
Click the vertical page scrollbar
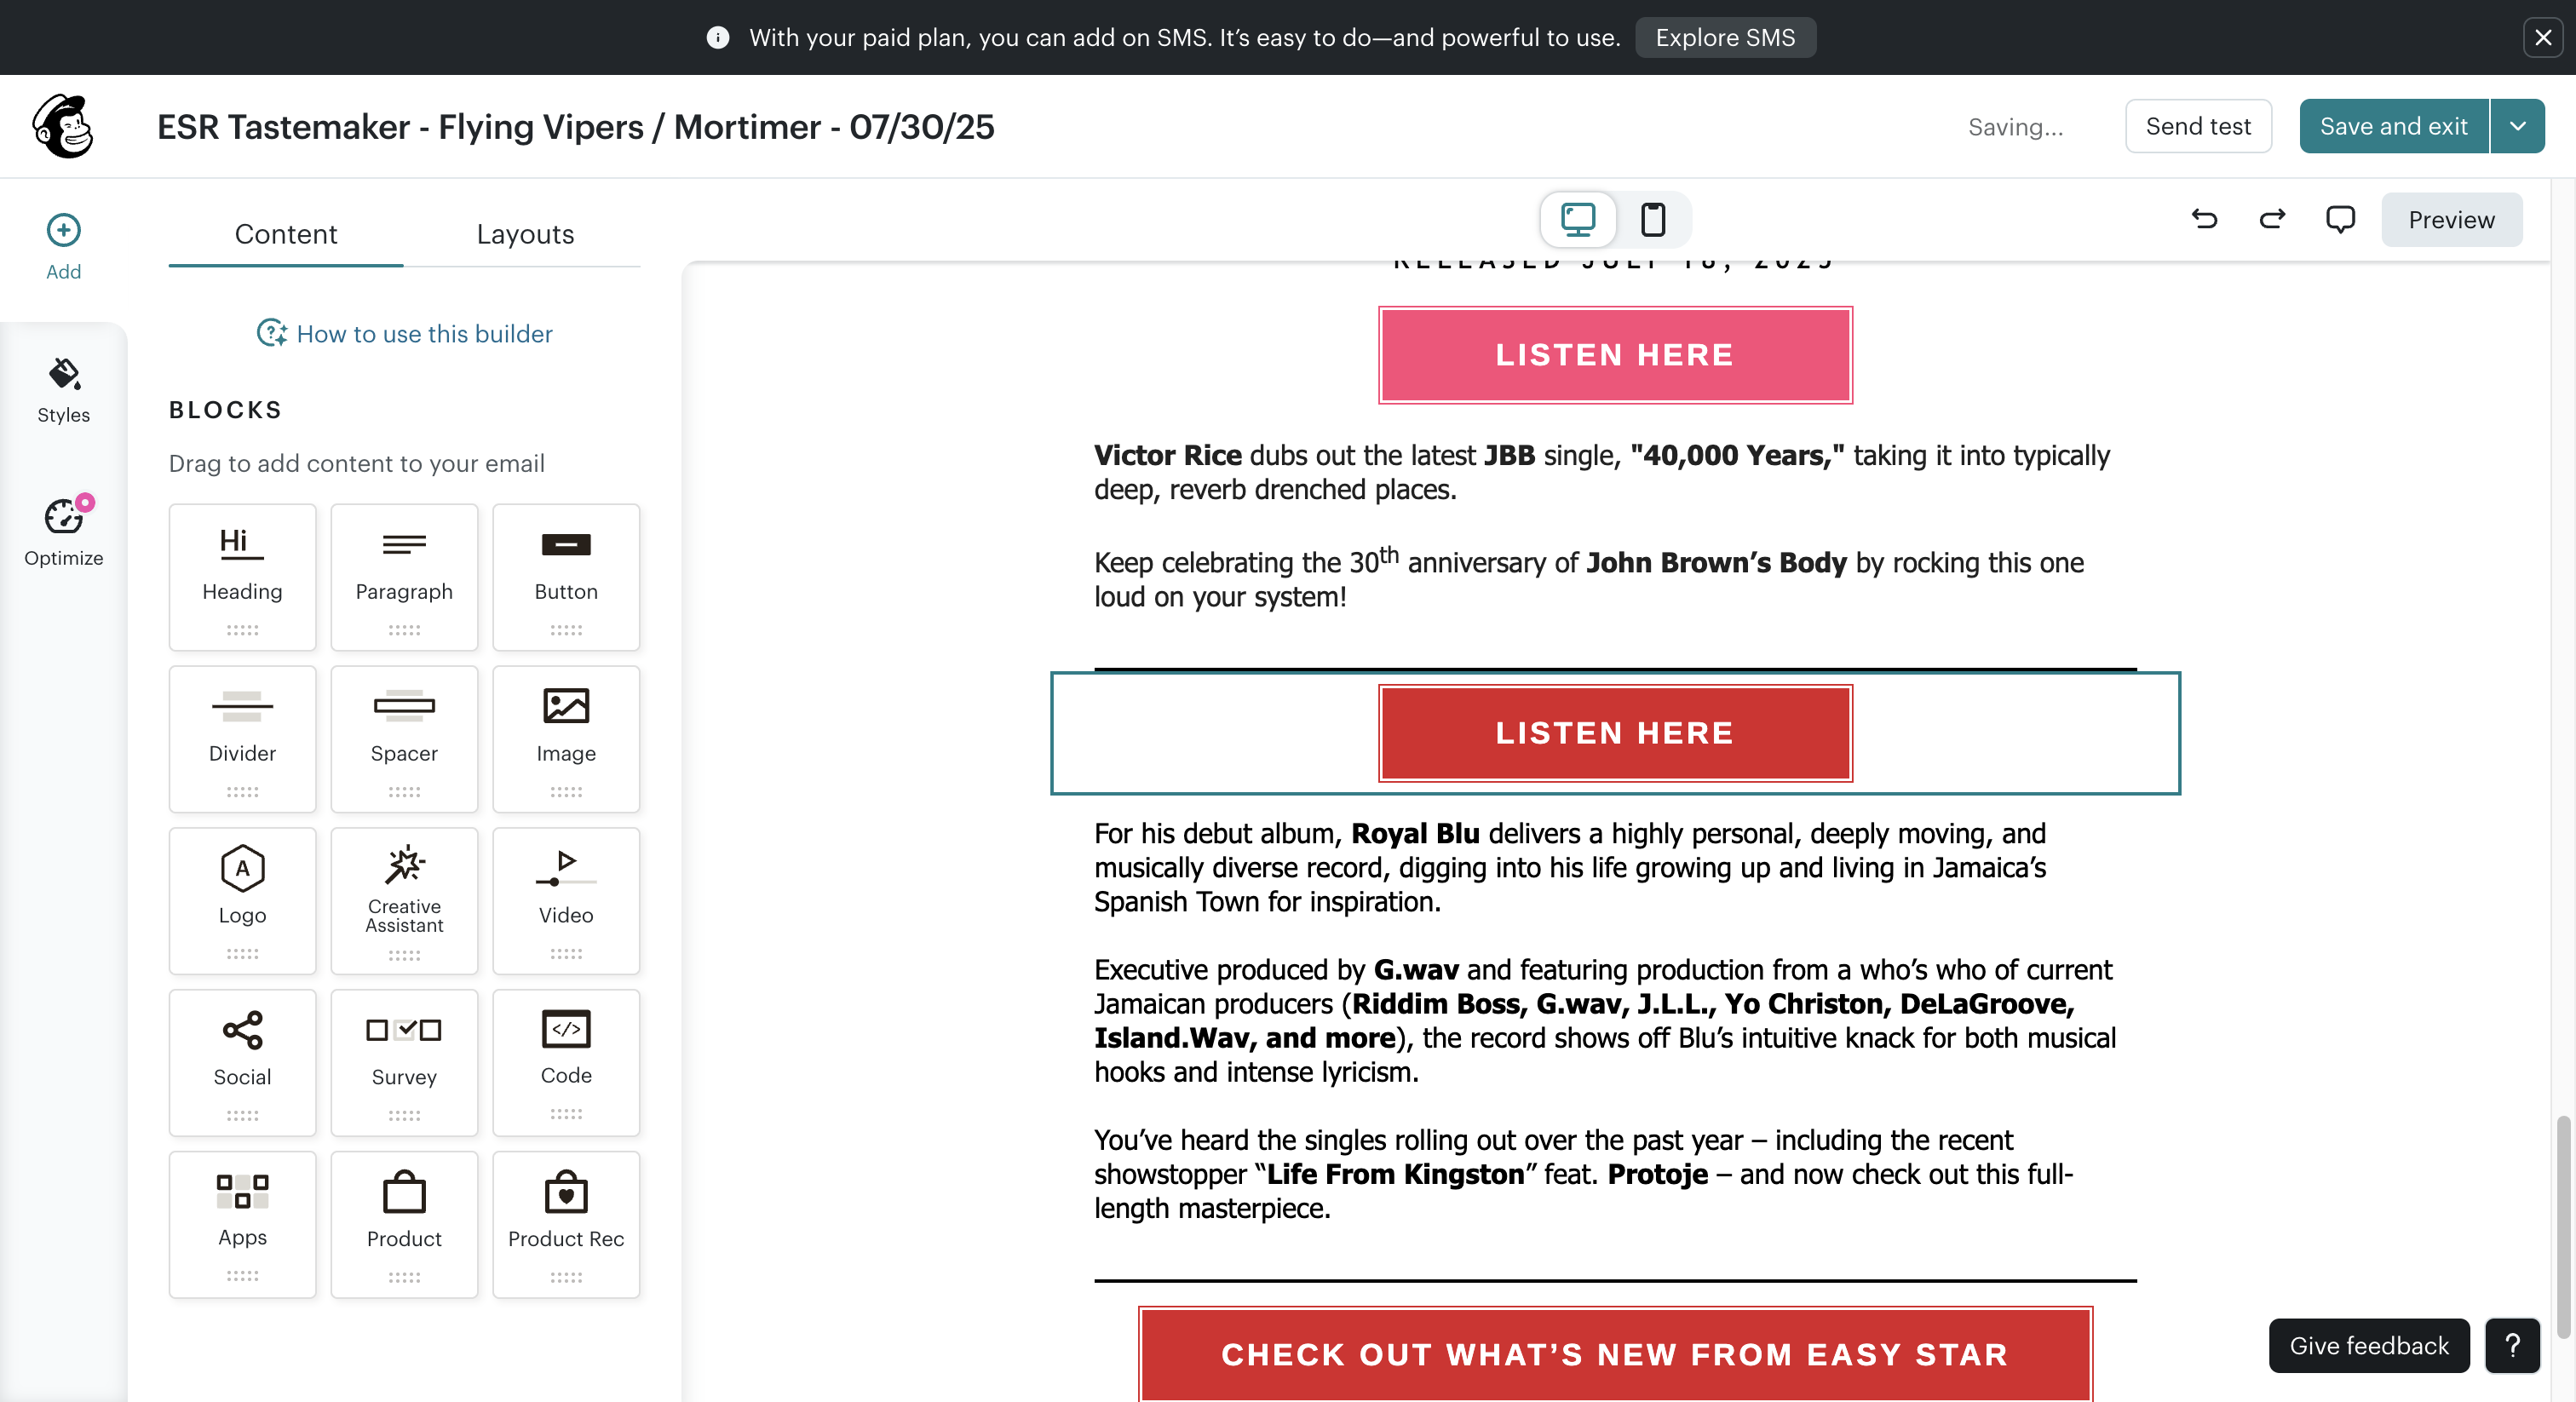point(2563,1227)
